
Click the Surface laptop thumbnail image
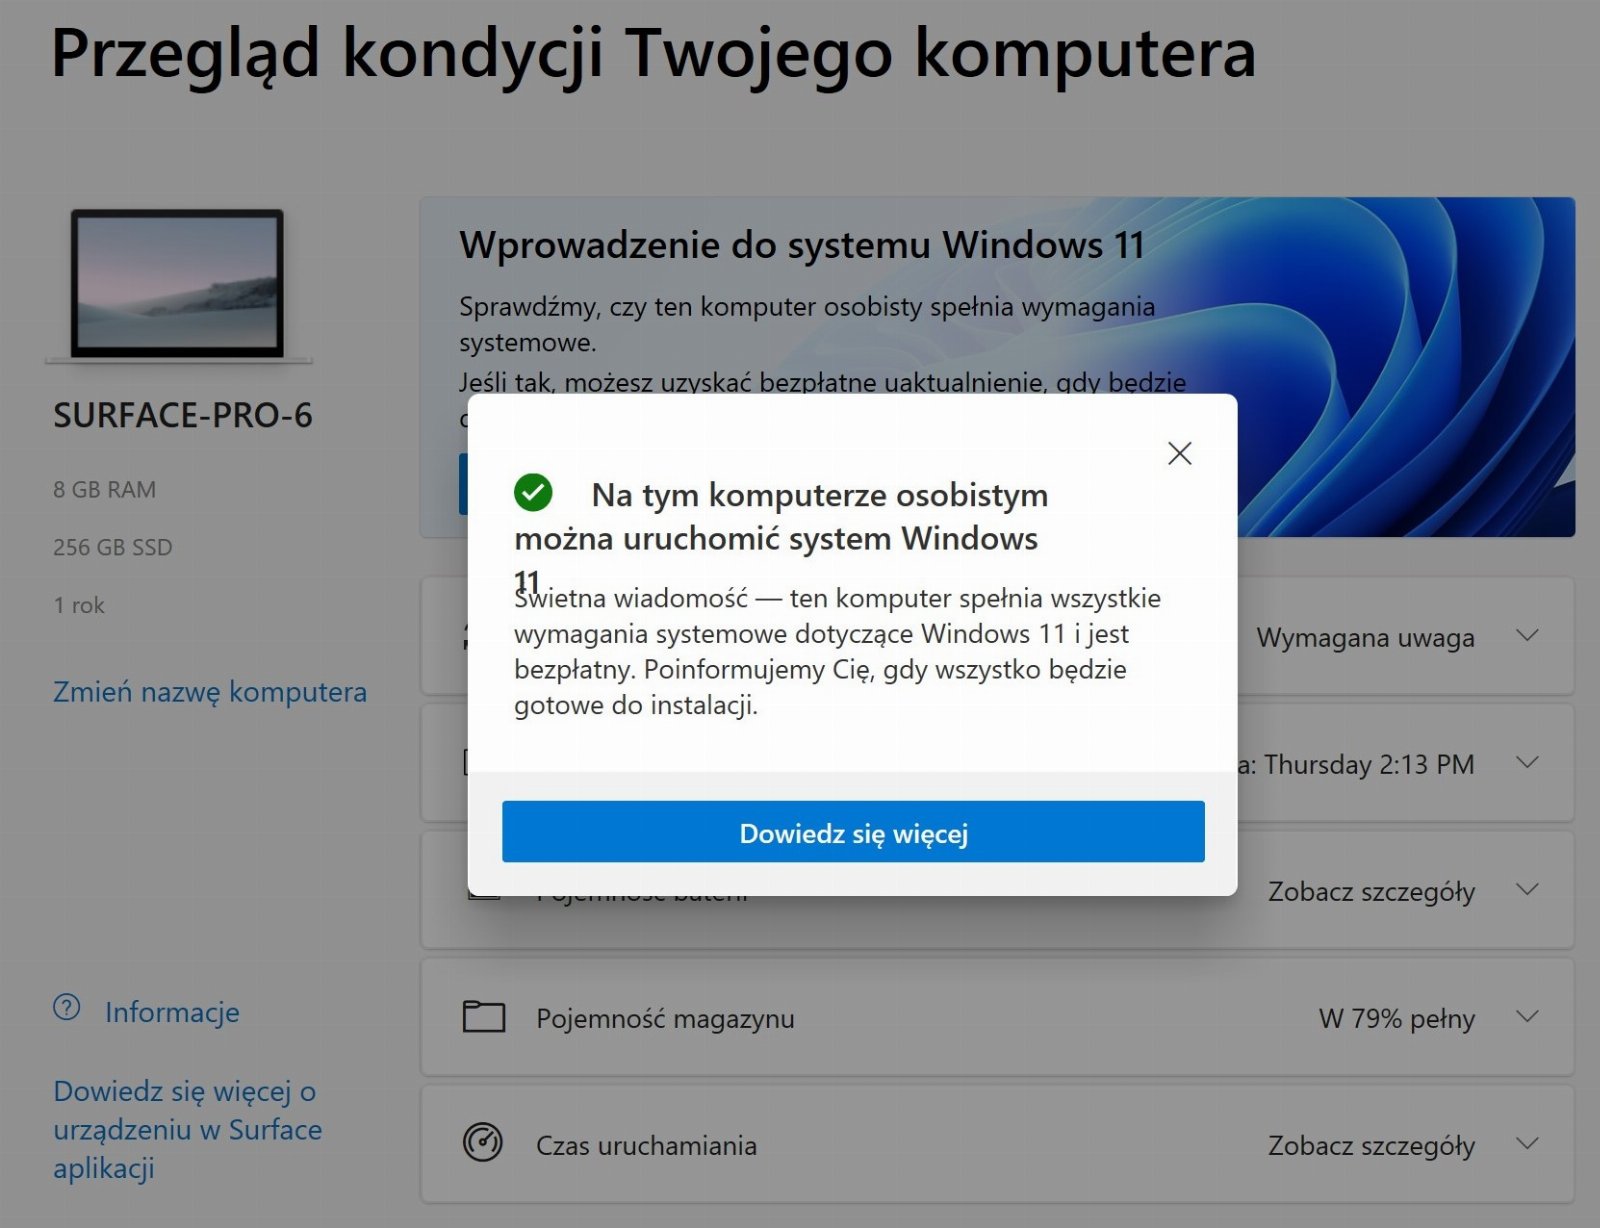[178, 286]
